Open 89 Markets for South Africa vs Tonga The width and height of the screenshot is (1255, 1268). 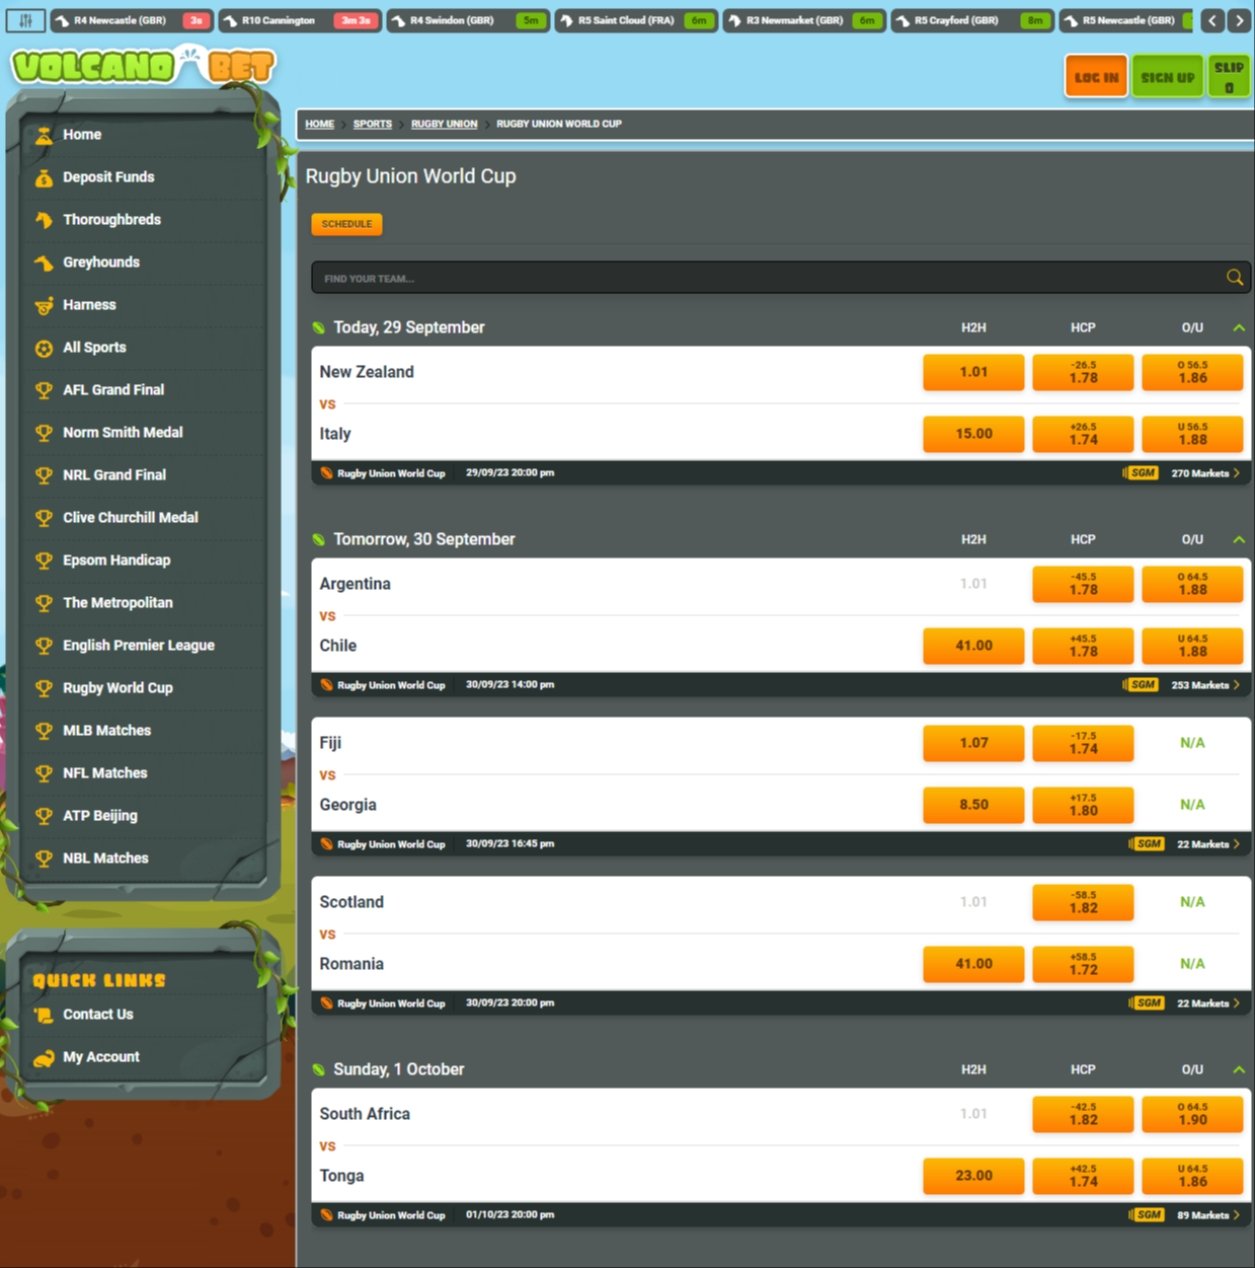tap(1208, 1215)
